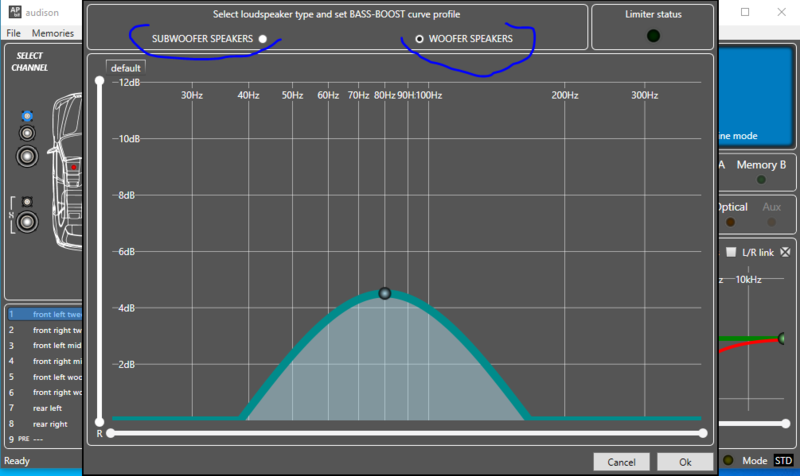
Task: Toggle the L/R link checkbox
Action: click(731, 252)
